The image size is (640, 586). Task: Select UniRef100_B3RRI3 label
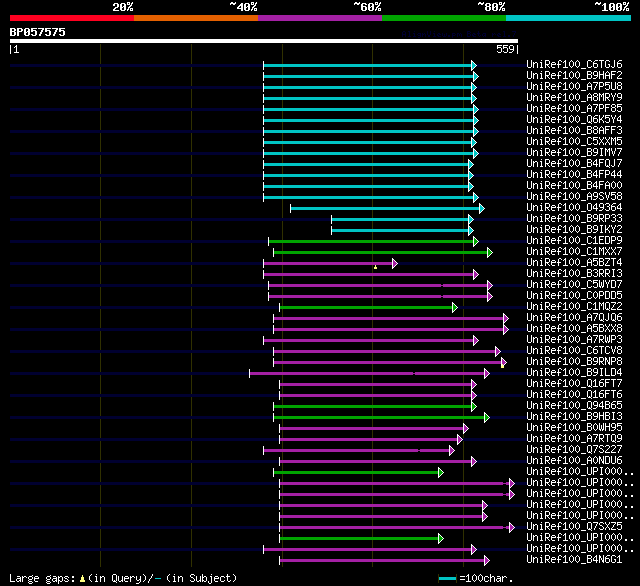(574, 274)
